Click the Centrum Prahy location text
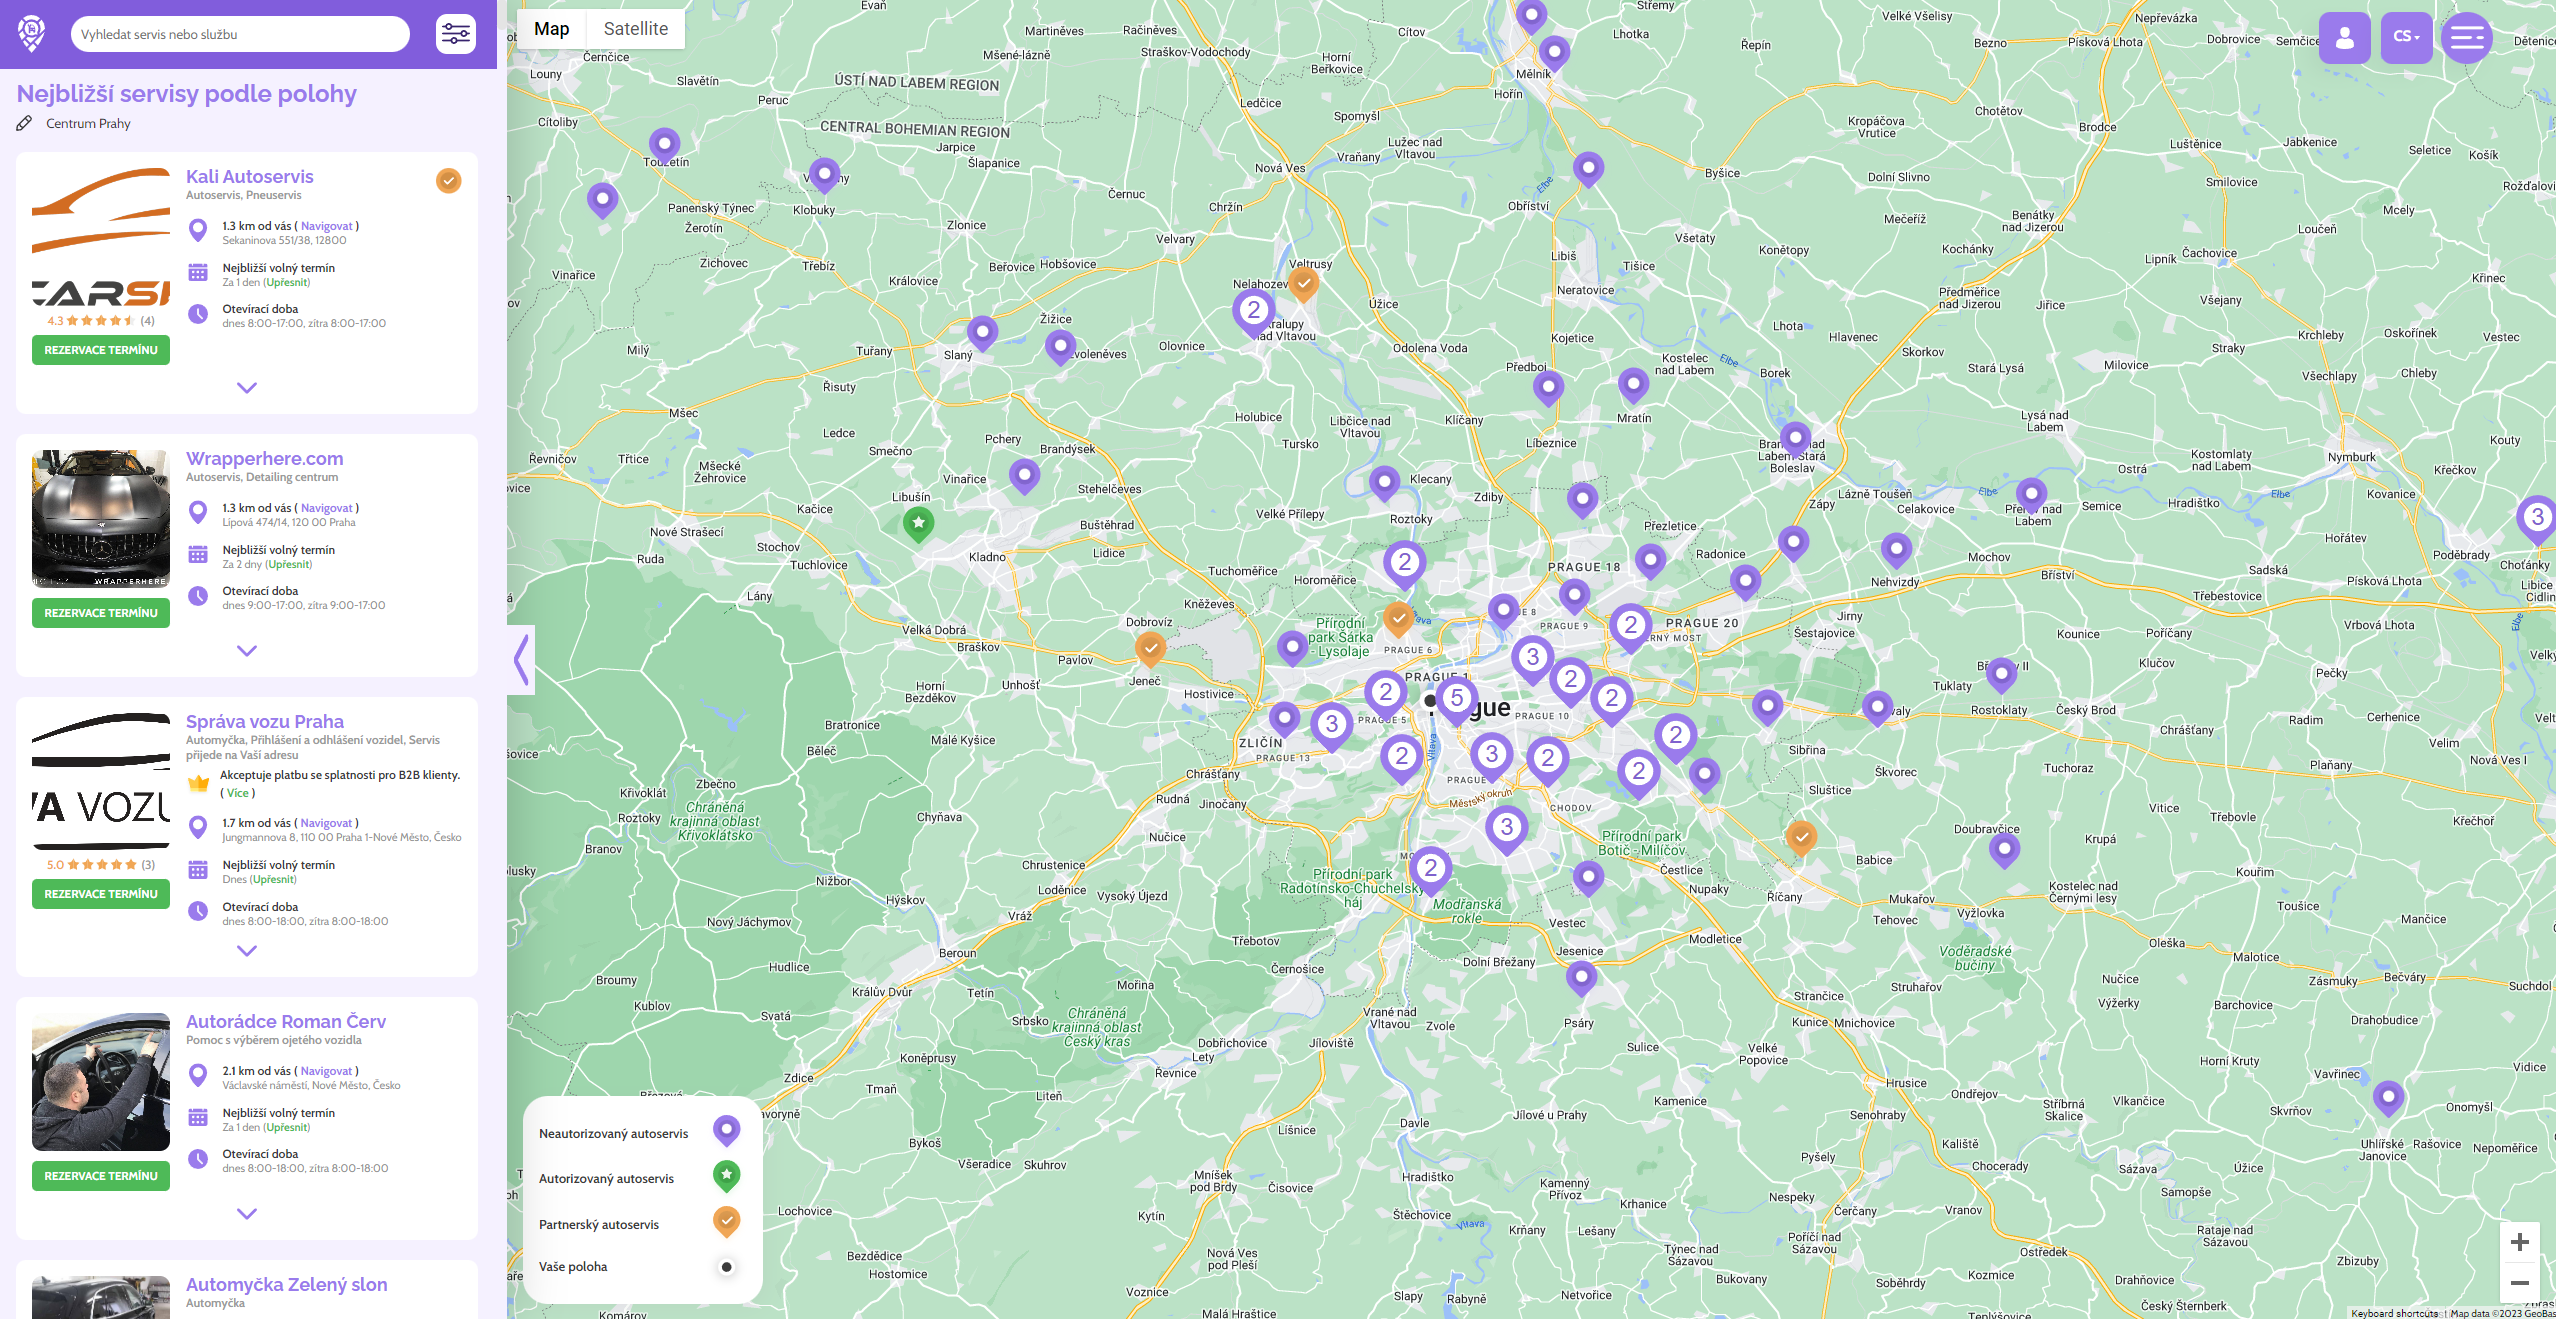This screenshot has width=2556, height=1319. coord(88,124)
